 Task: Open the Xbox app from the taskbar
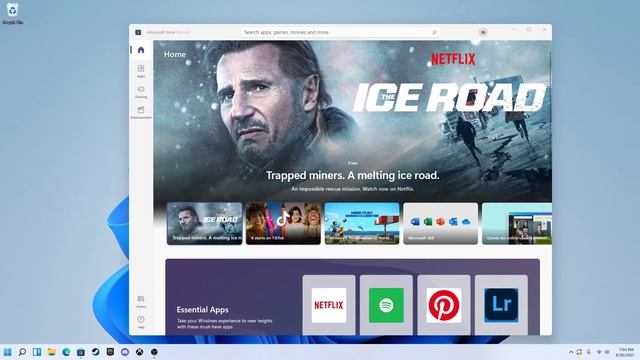pyautogui.click(x=140, y=352)
